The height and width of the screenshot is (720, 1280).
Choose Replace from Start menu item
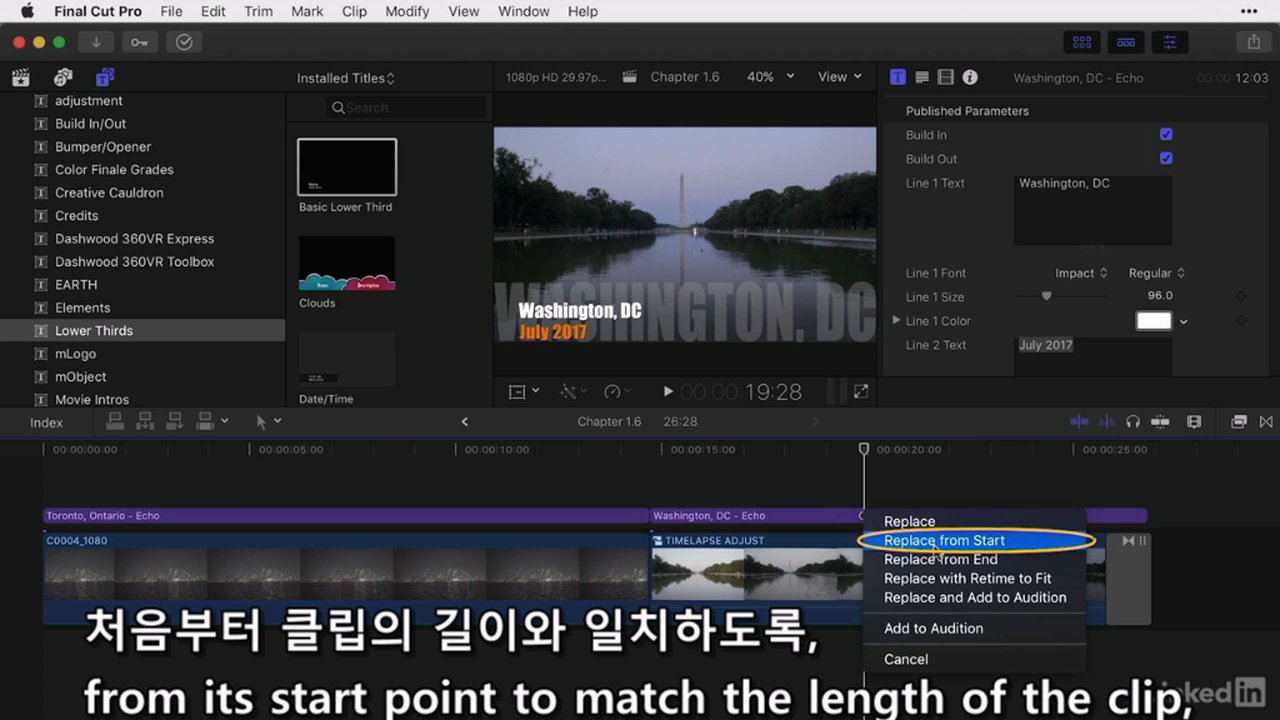pyautogui.click(x=974, y=540)
